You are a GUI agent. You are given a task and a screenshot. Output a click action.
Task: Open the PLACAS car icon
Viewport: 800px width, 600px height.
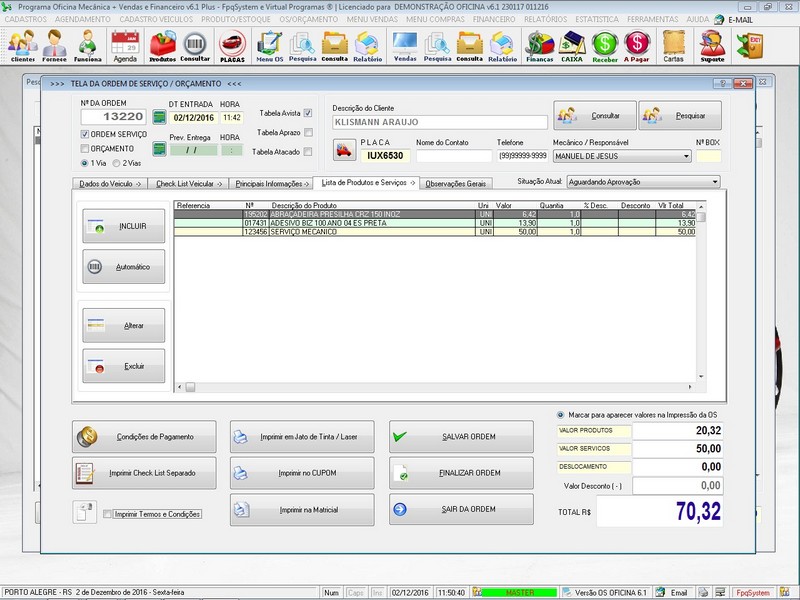232,46
